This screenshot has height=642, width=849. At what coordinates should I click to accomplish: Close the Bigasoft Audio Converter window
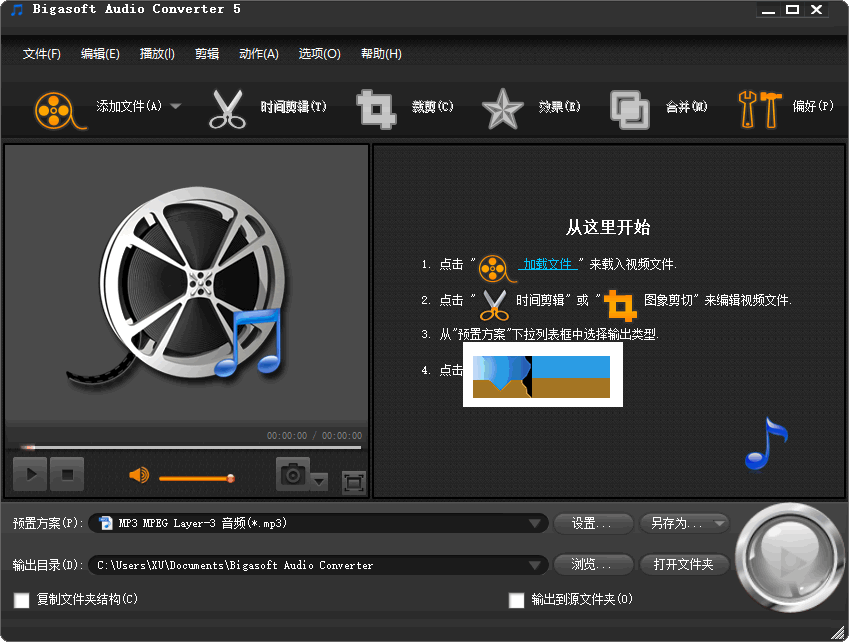(x=817, y=10)
